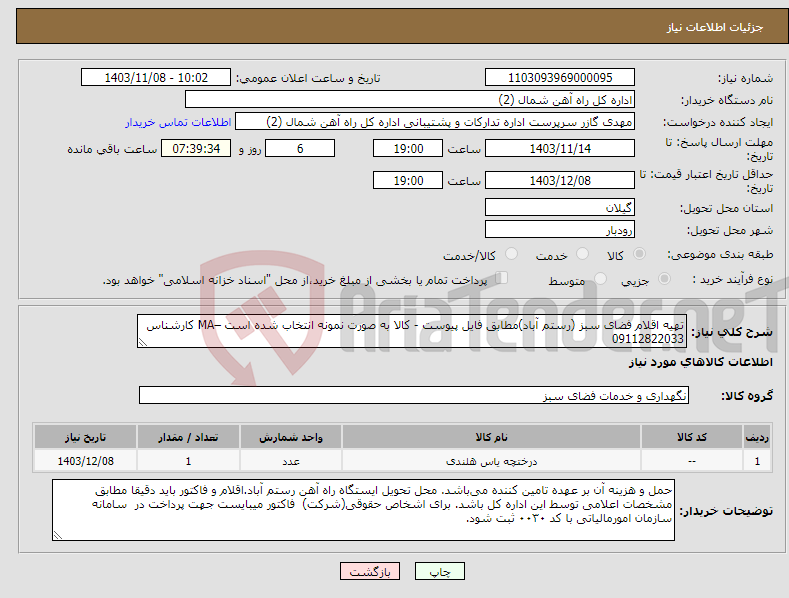Select the جزیی purchase type radio
789x598 pixels.
[x=664, y=278]
